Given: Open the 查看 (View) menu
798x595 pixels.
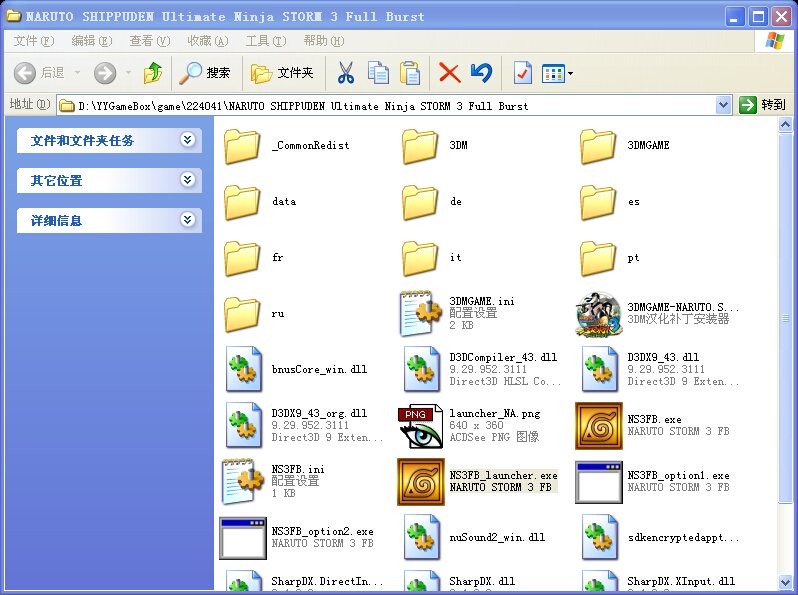Looking at the screenshot, I should click(148, 41).
